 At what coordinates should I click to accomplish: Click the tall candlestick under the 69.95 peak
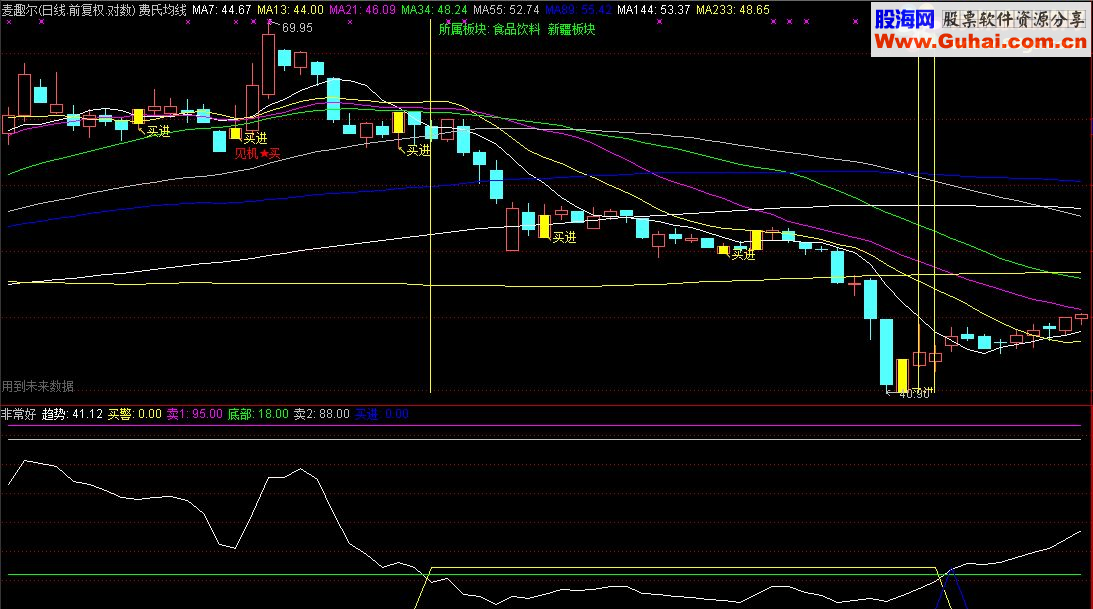point(268,64)
